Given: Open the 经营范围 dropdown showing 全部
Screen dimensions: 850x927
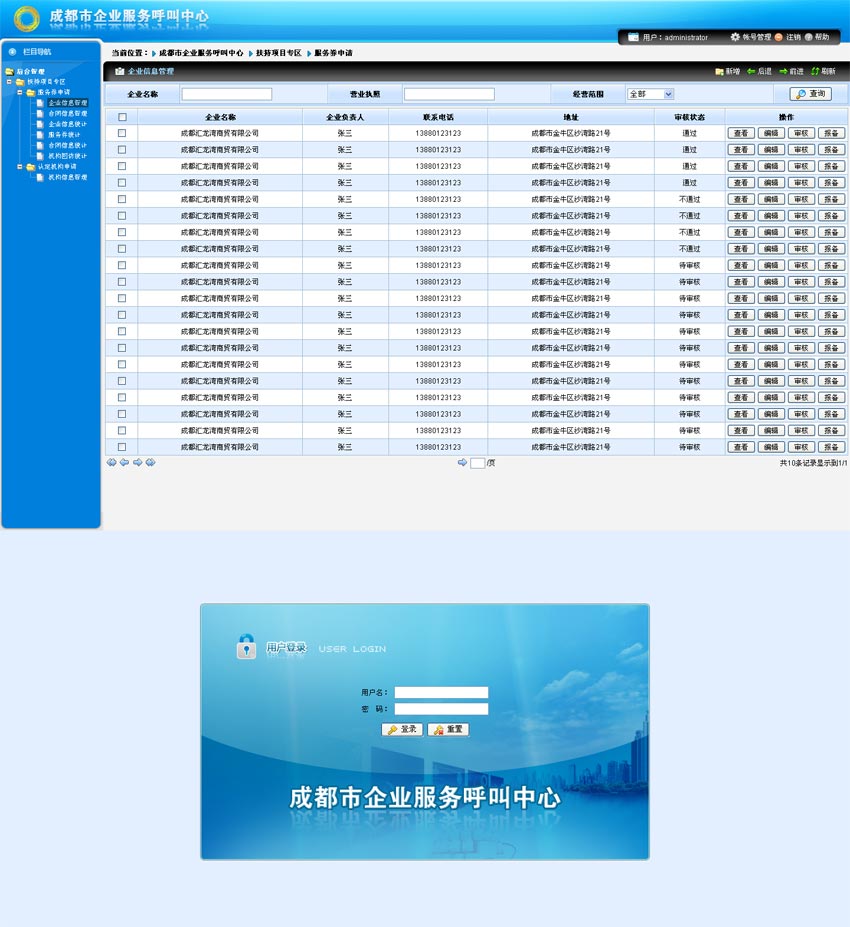Looking at the screenshot, I should coord(650,94).
